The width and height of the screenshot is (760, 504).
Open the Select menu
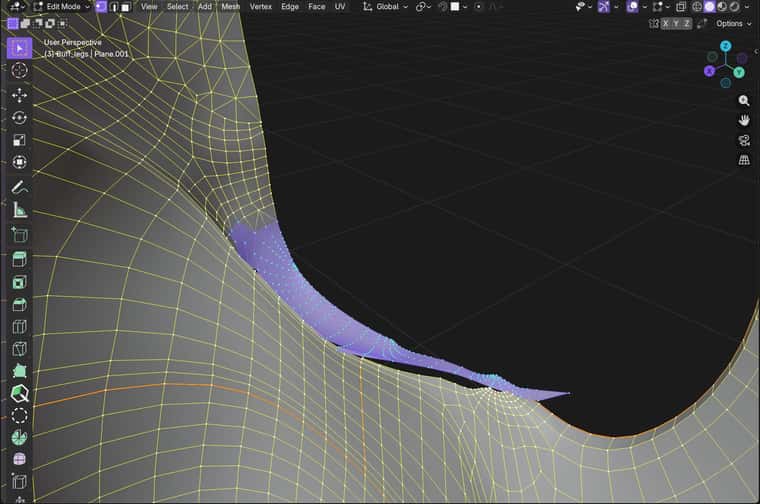pyautogui.click(x=177, y=6)
